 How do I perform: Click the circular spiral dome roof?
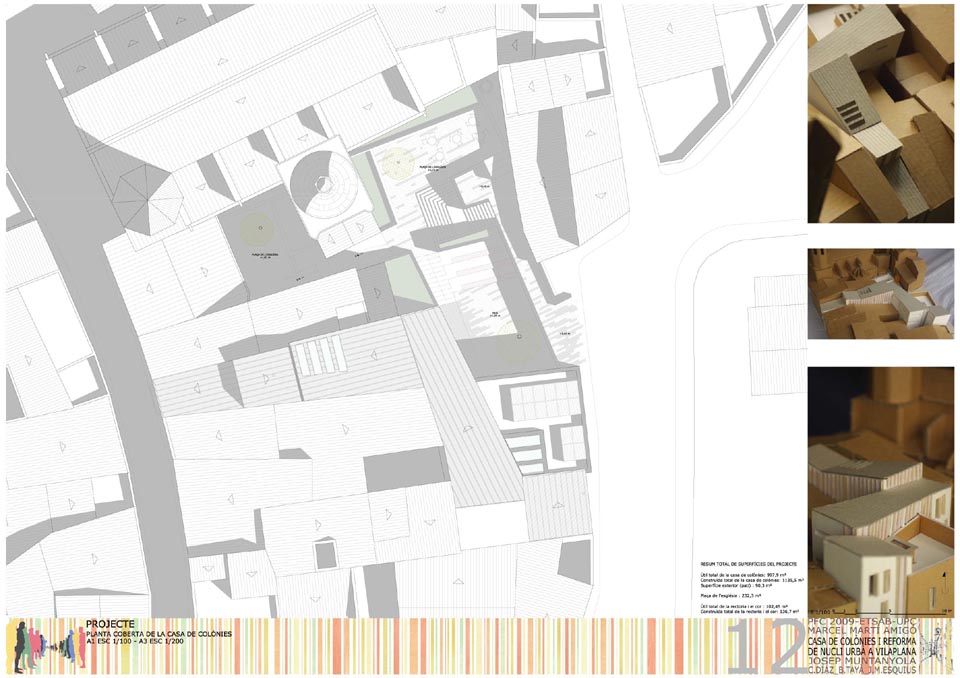[x=326, y=184]
